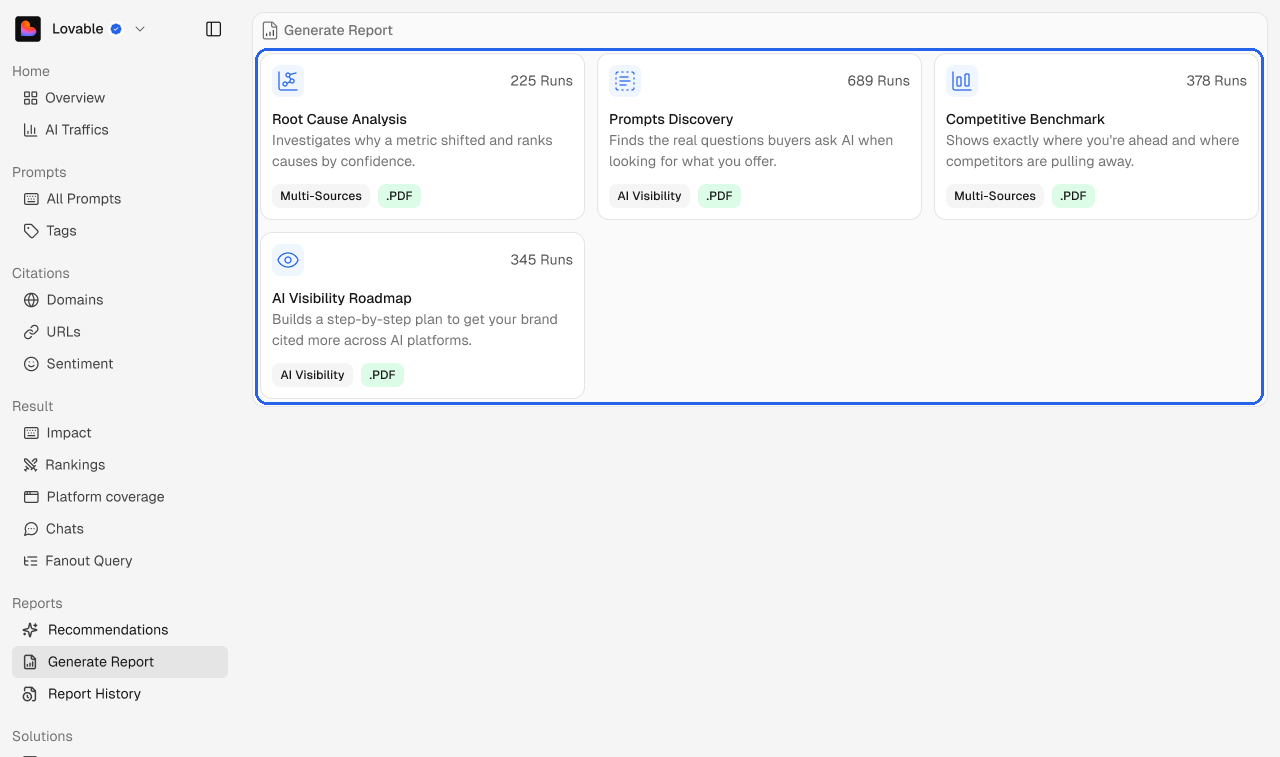Click the AI Visibility tag on Roadmap card
This screenshot has width=1280, height=757.
312,375
